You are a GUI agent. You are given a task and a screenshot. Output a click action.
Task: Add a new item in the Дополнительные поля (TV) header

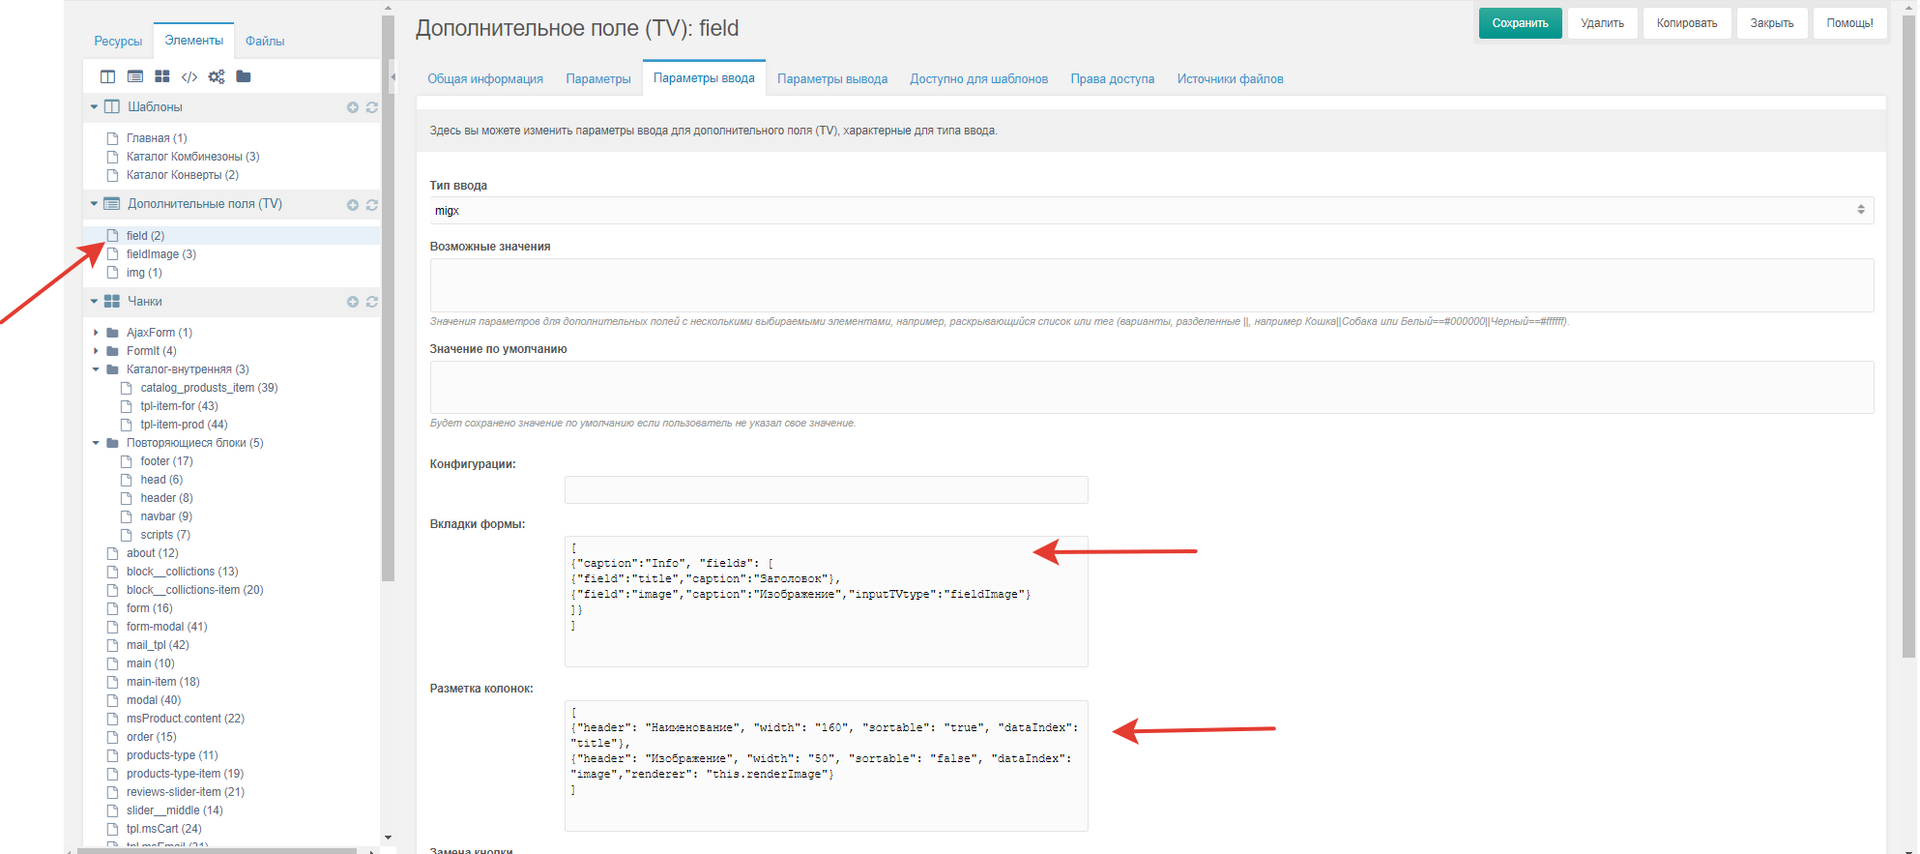353,205
